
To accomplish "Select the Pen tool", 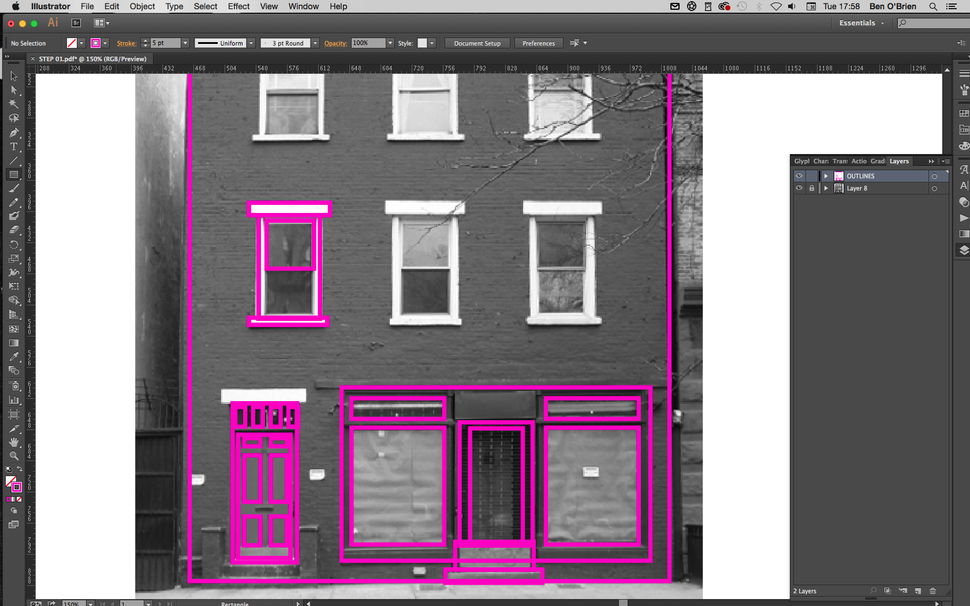I will point(14,133).
